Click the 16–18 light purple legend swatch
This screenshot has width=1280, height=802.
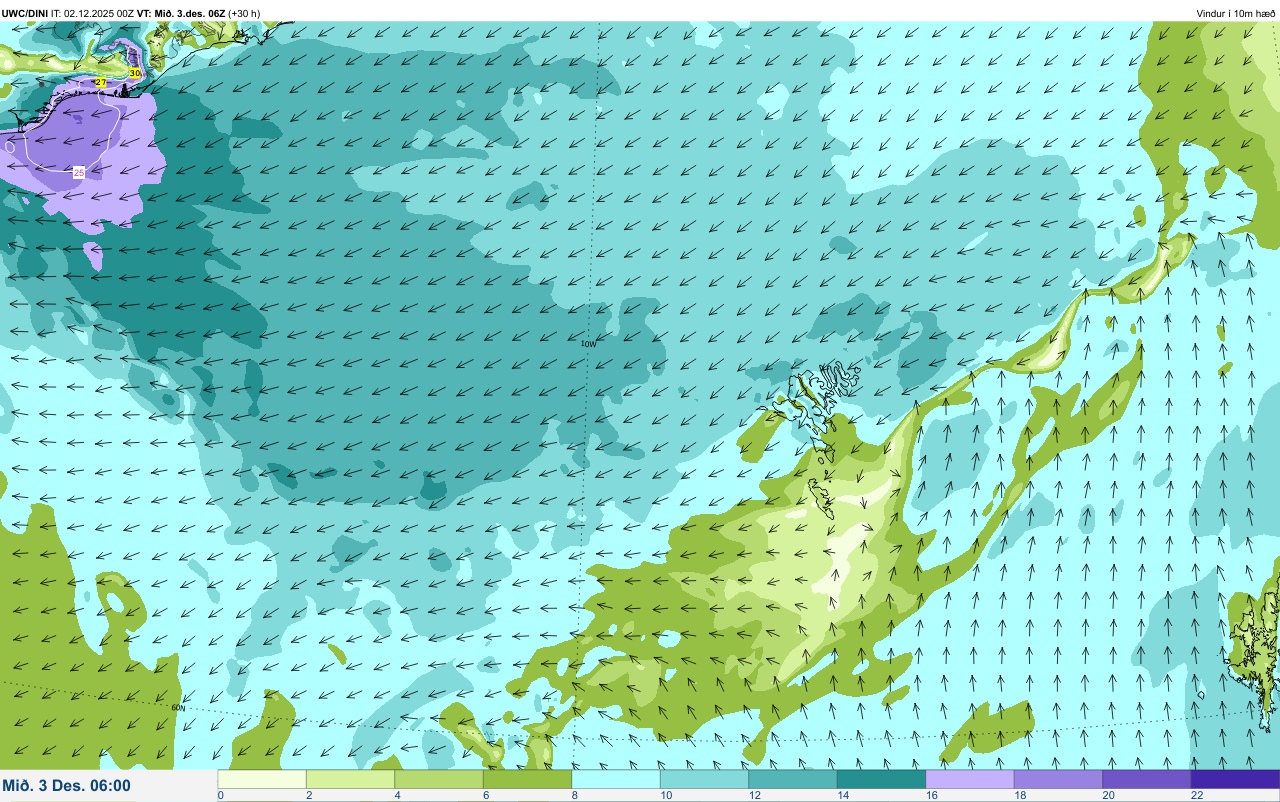click(970, 779)
